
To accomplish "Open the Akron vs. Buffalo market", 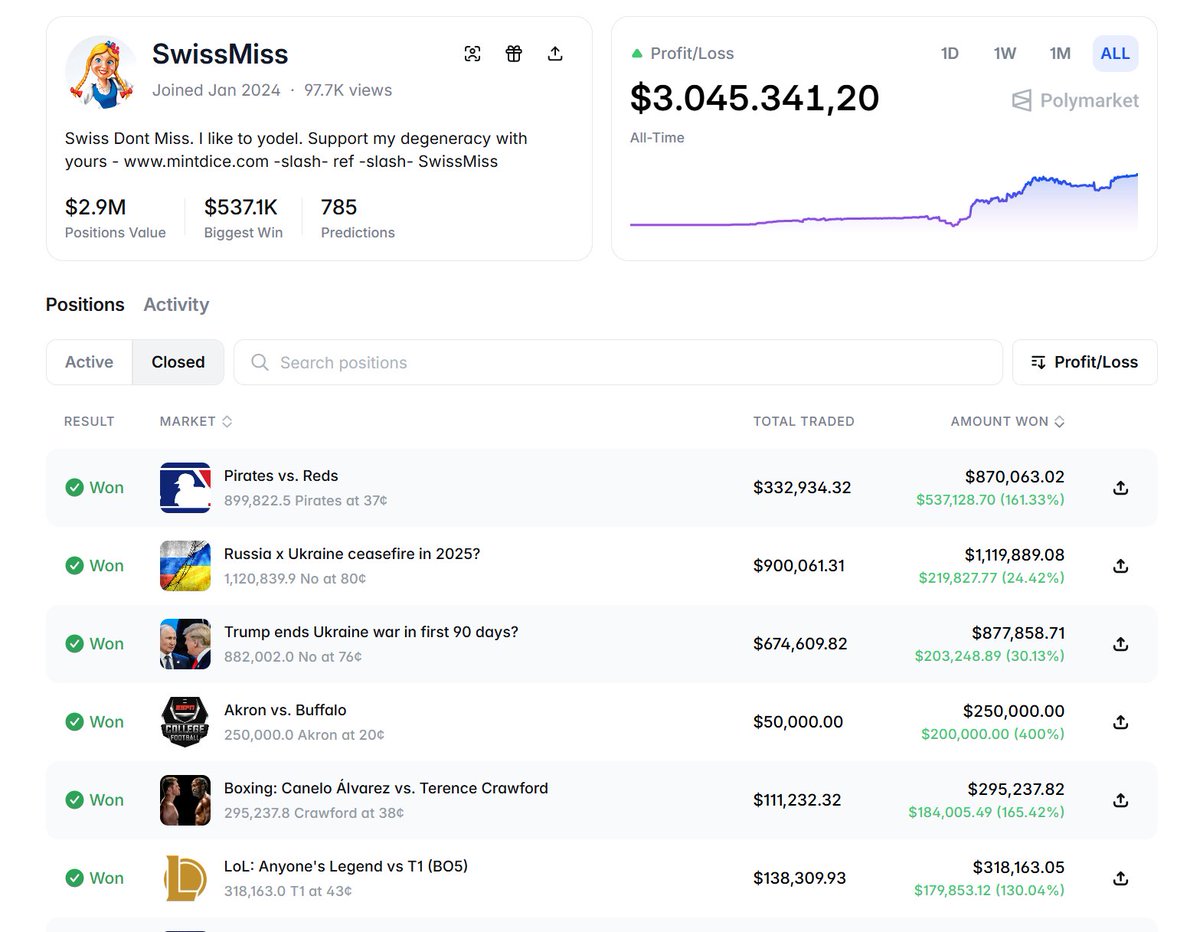I will click(285, 709).
